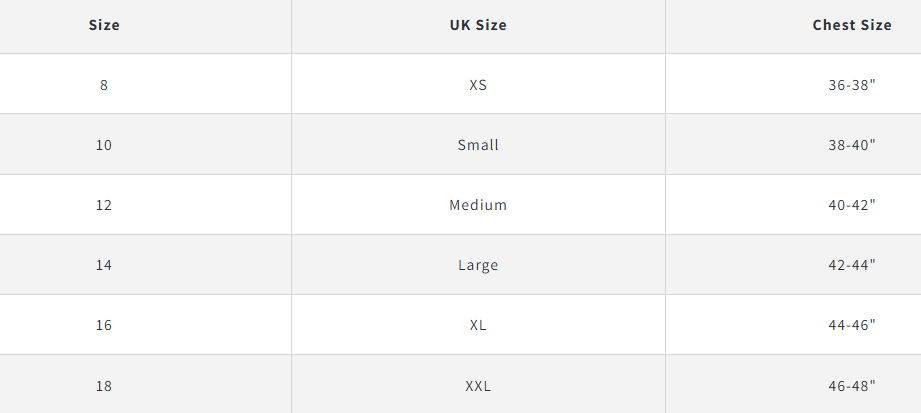This screenshot has height=413, width=921.
Task: Click the Size column header
Action: point(104,25)
